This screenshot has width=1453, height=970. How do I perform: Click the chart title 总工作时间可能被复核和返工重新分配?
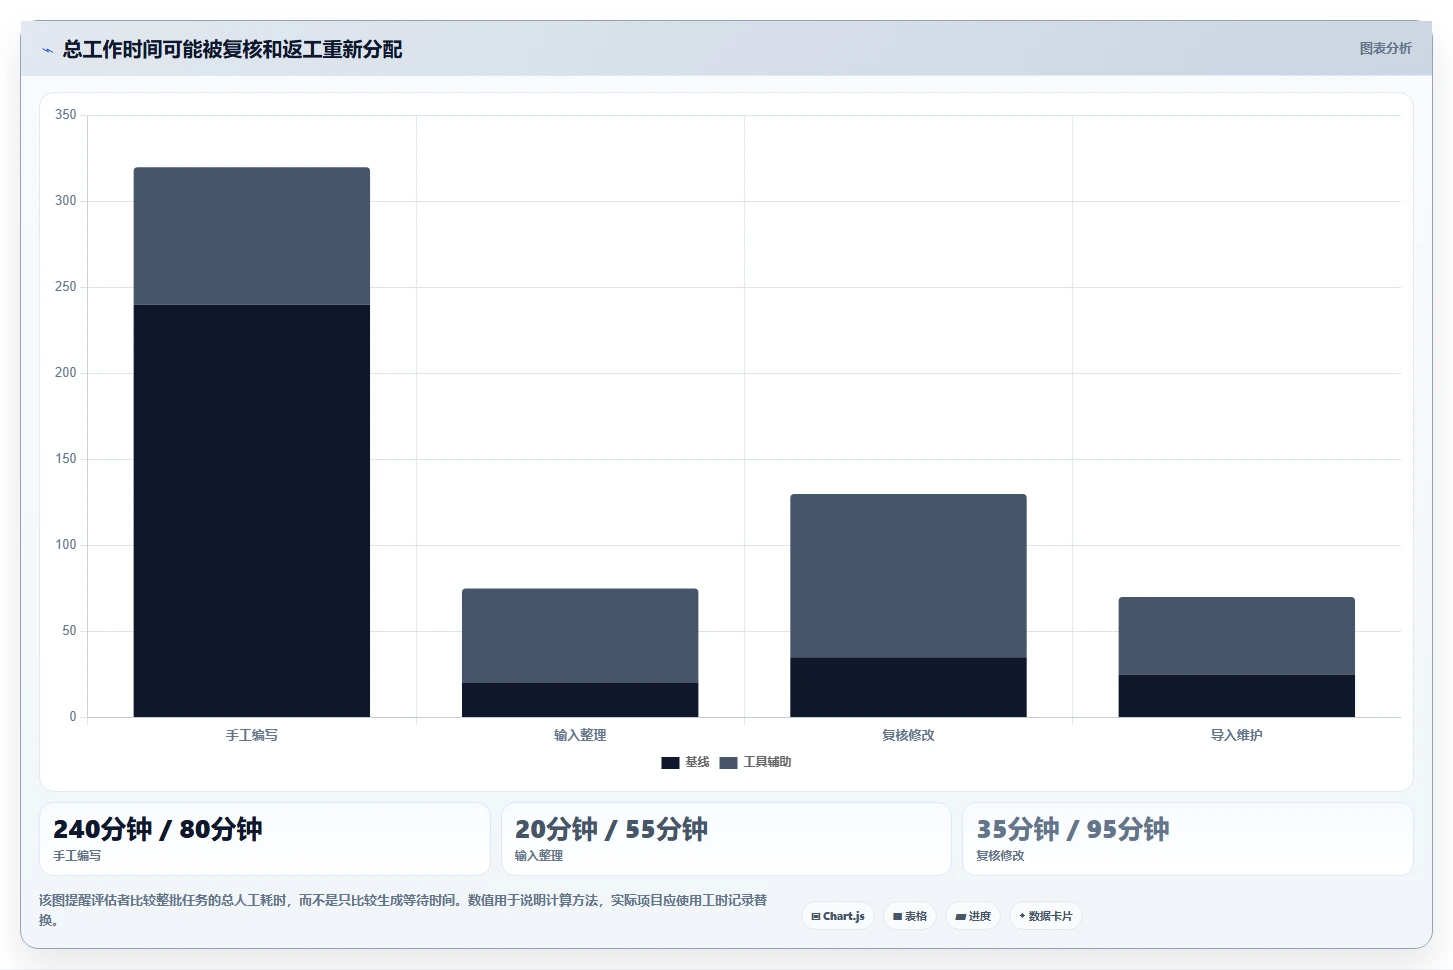(x=232, y=50)
